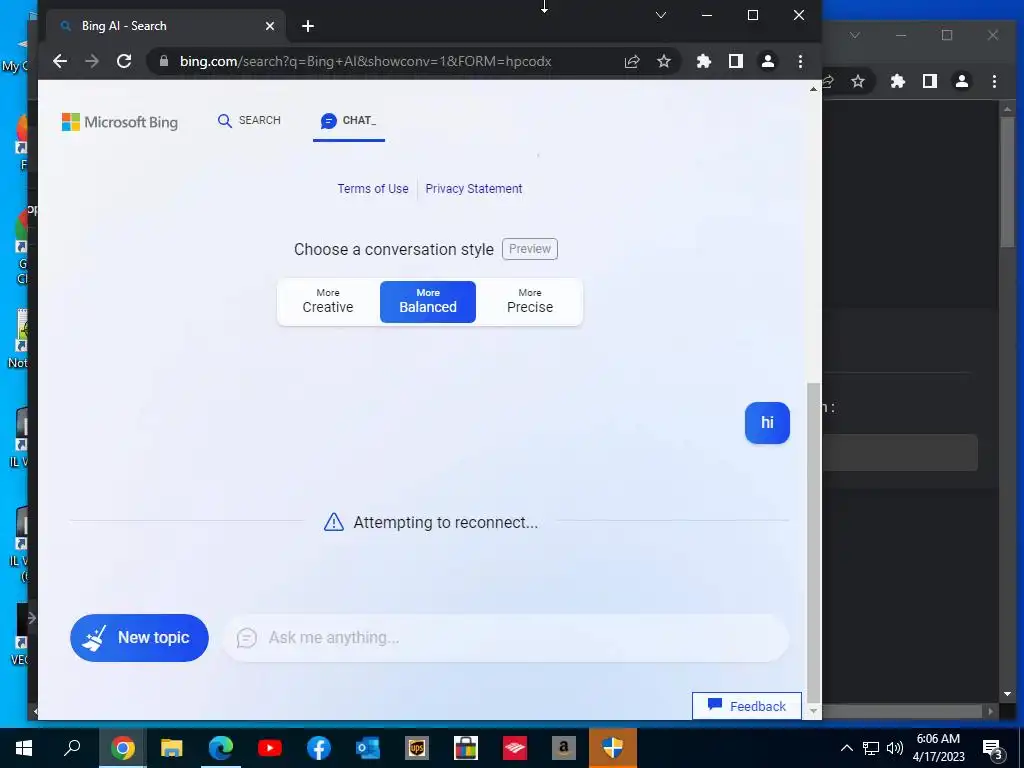Open Chrome profile avatar
The height and width of the screenshot is (768, 1024).
pos(768,61)
